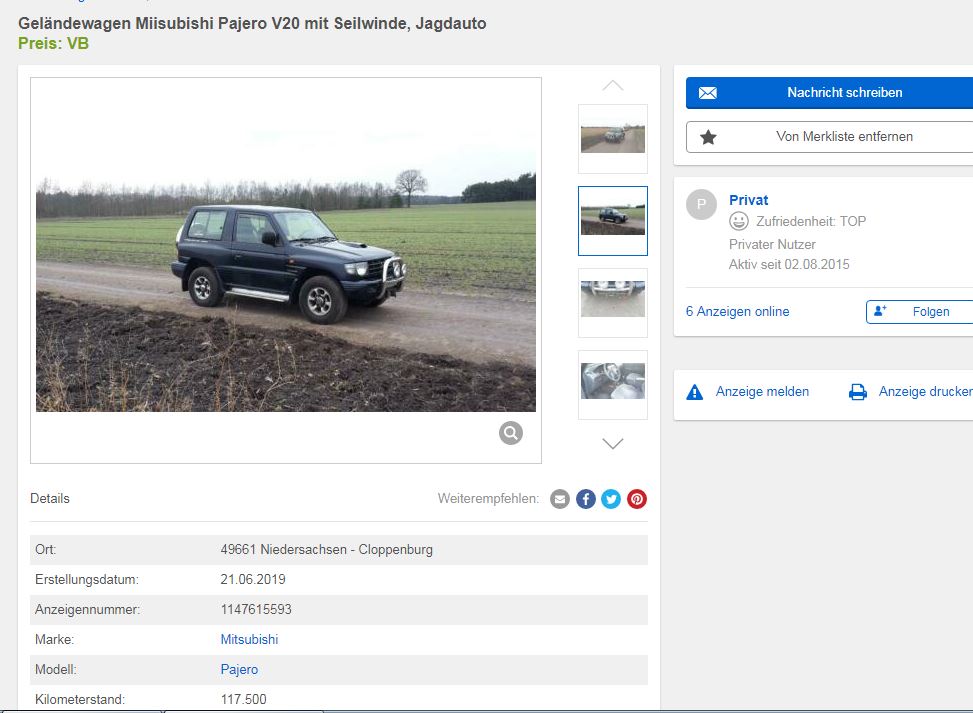
Task: Select the fourth thumbnail showing car interior
Action: [613, 384]
